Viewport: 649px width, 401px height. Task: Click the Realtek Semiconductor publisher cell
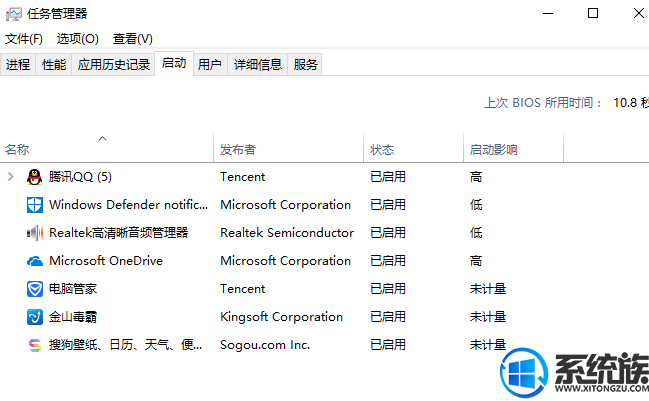coord(287,233)
